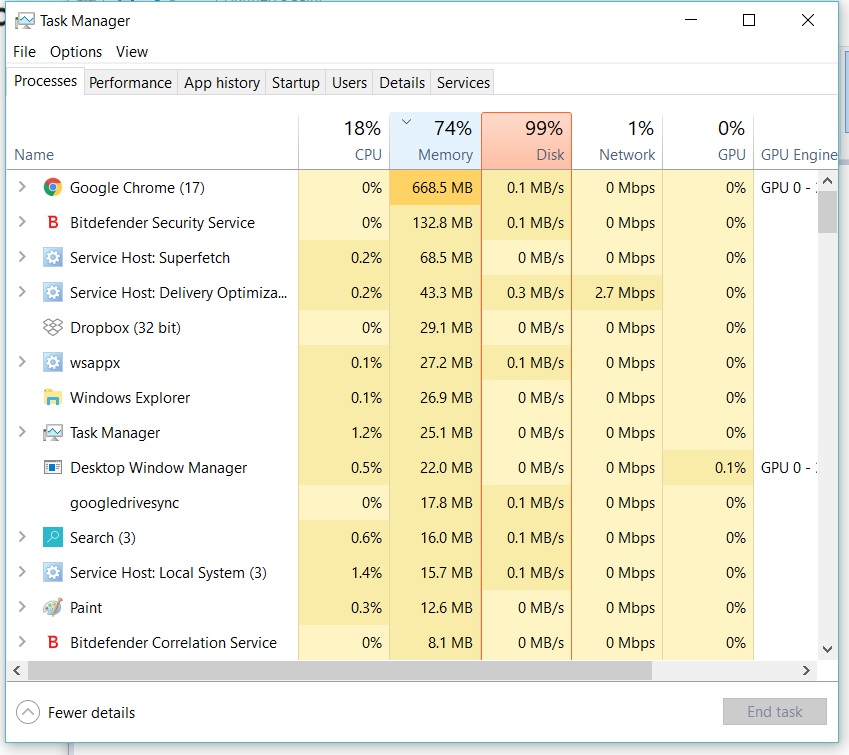Switch to the Services tab
This screenshot has height=755, width=849.
tap(463, 83)
